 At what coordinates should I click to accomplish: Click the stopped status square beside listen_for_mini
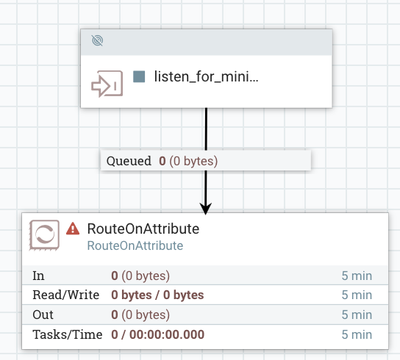click(x=139, y=76)
